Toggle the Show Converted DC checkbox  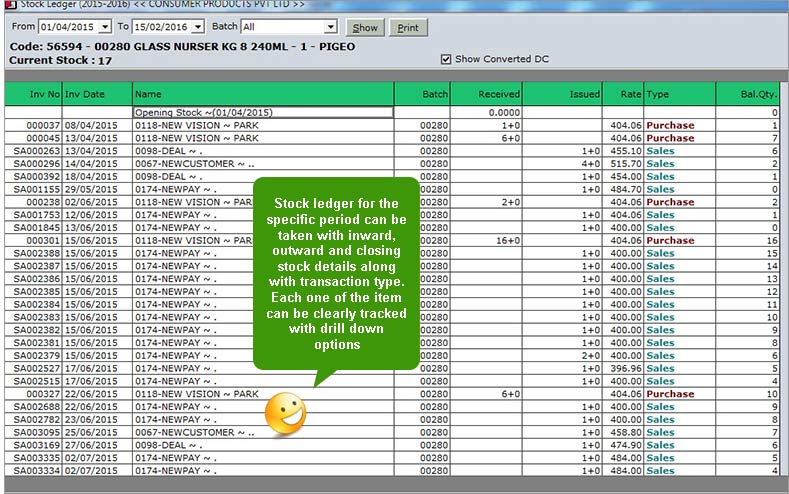coord(446,59)
